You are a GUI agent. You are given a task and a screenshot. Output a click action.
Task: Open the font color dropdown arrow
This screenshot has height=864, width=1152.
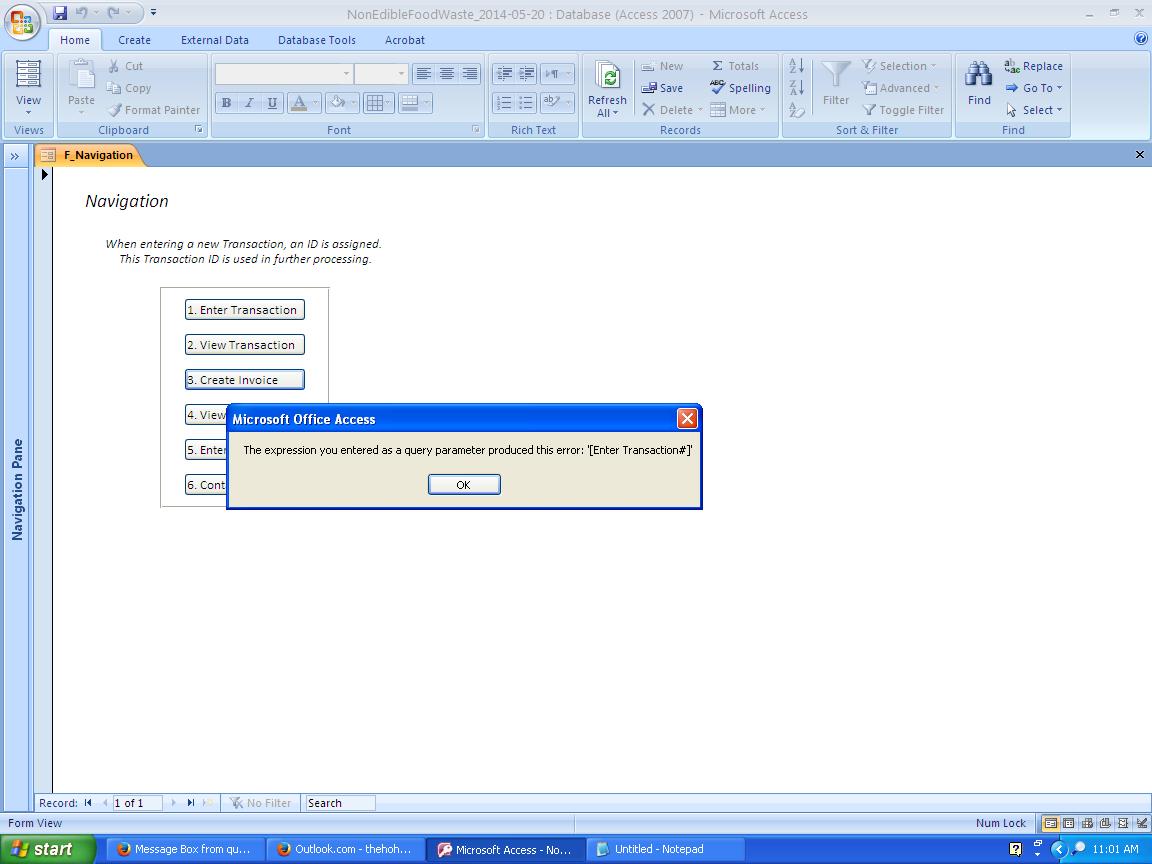click(x=315, y=103)
